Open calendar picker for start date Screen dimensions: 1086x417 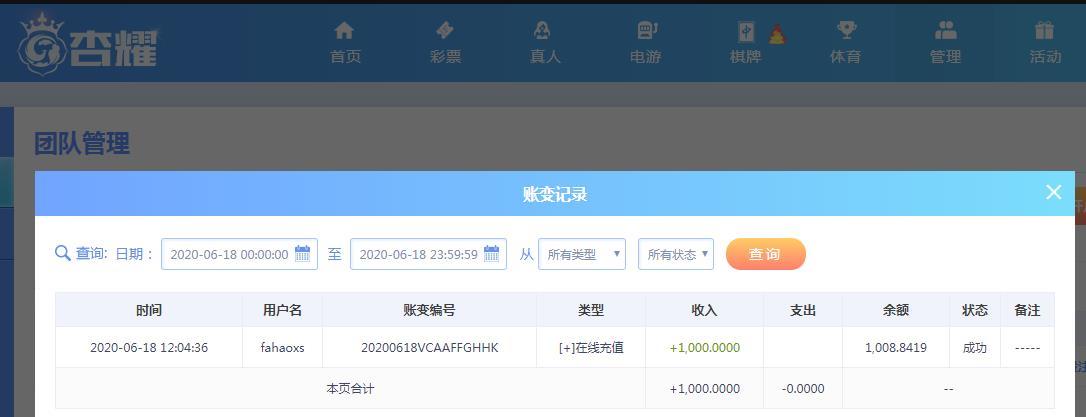pos(302,254)
